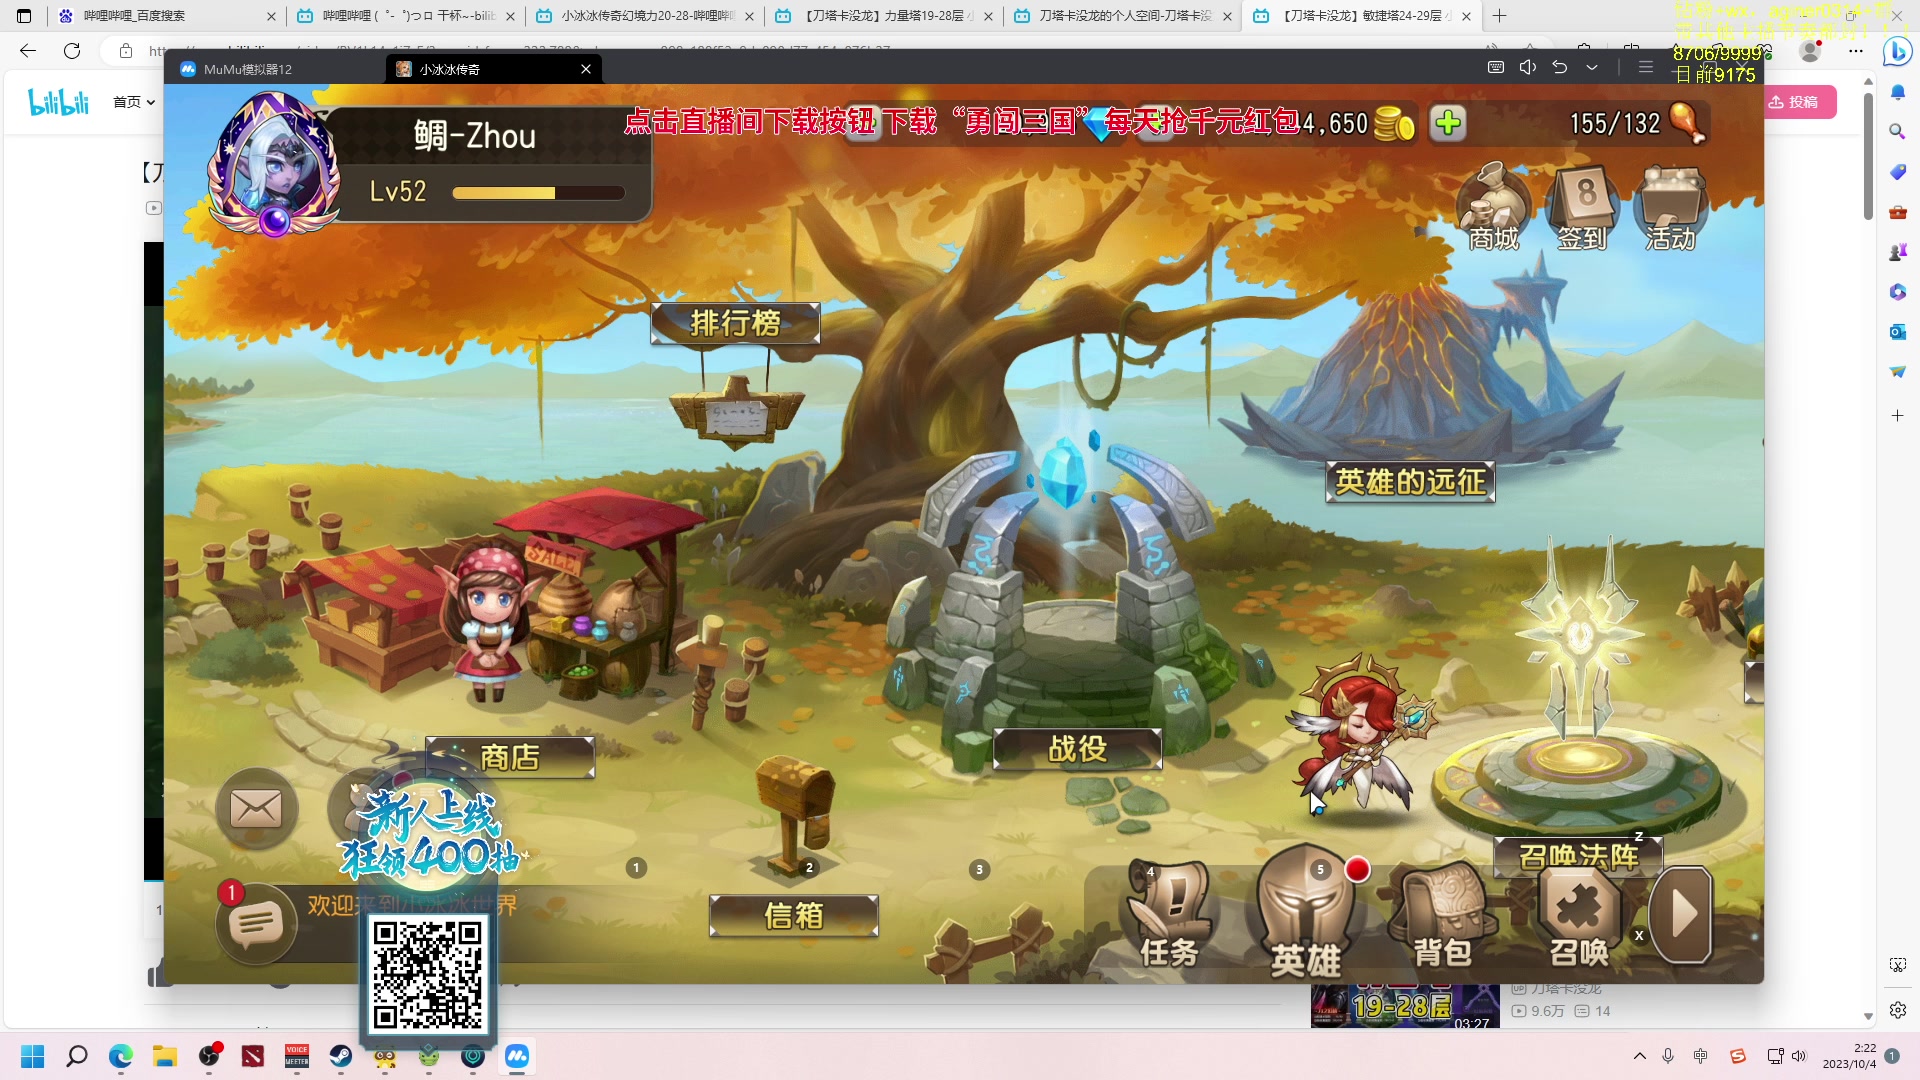This screenshot has width=1920, height=1080.
Task: Toggle the 中 input method indicator
Action: point(1701,1056)
